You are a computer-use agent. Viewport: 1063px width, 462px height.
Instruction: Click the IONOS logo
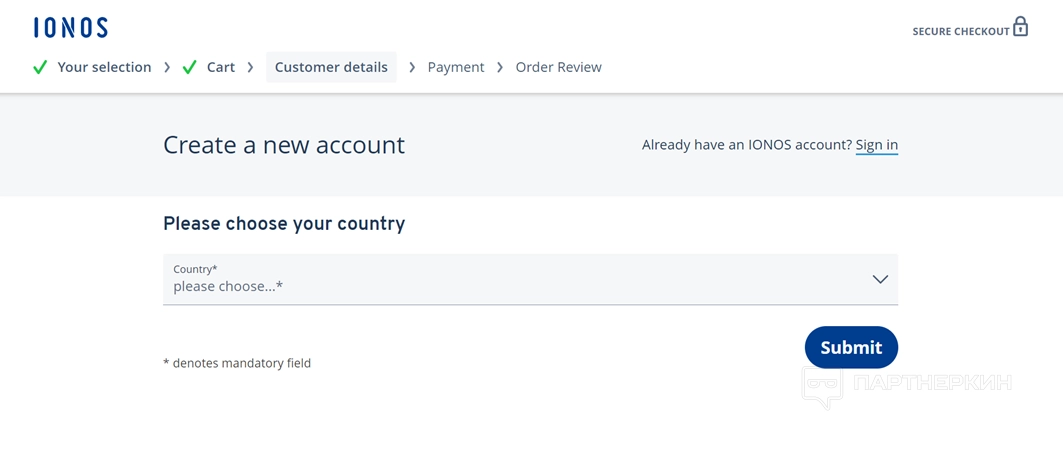point(70,28)
